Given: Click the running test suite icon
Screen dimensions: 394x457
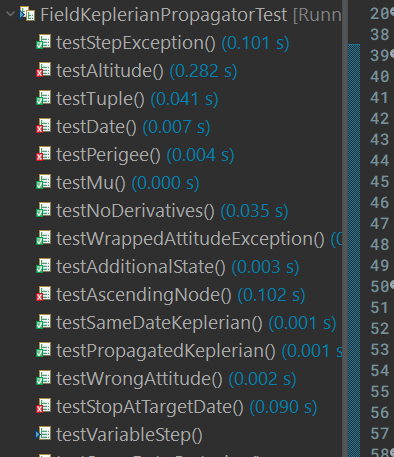Looking at the screenshot, I should pos(27,14).
